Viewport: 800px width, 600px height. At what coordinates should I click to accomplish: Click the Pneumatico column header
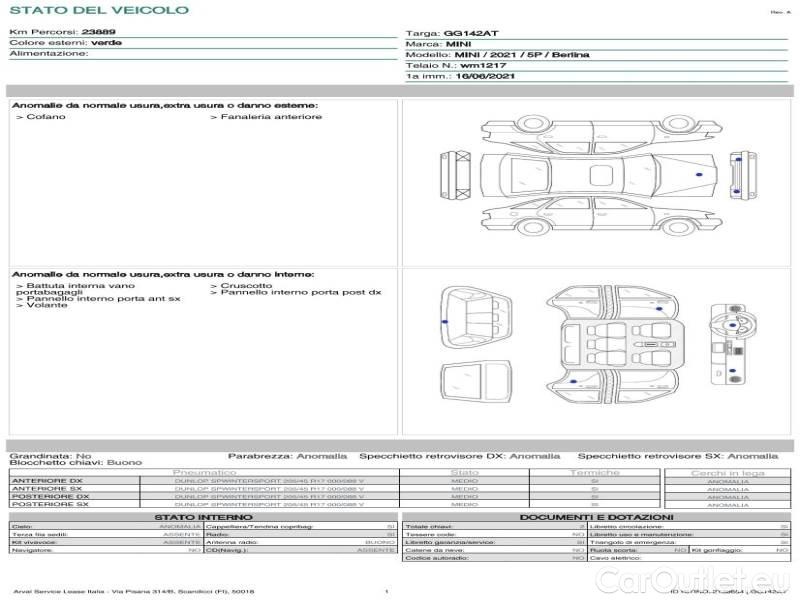204,472
